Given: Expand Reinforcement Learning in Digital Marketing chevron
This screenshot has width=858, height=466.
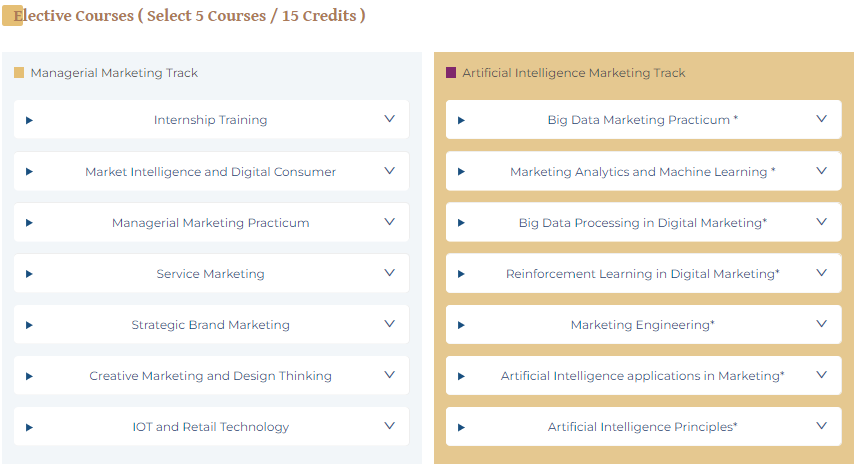Looking at the screenshot, I should coord(821,272).
